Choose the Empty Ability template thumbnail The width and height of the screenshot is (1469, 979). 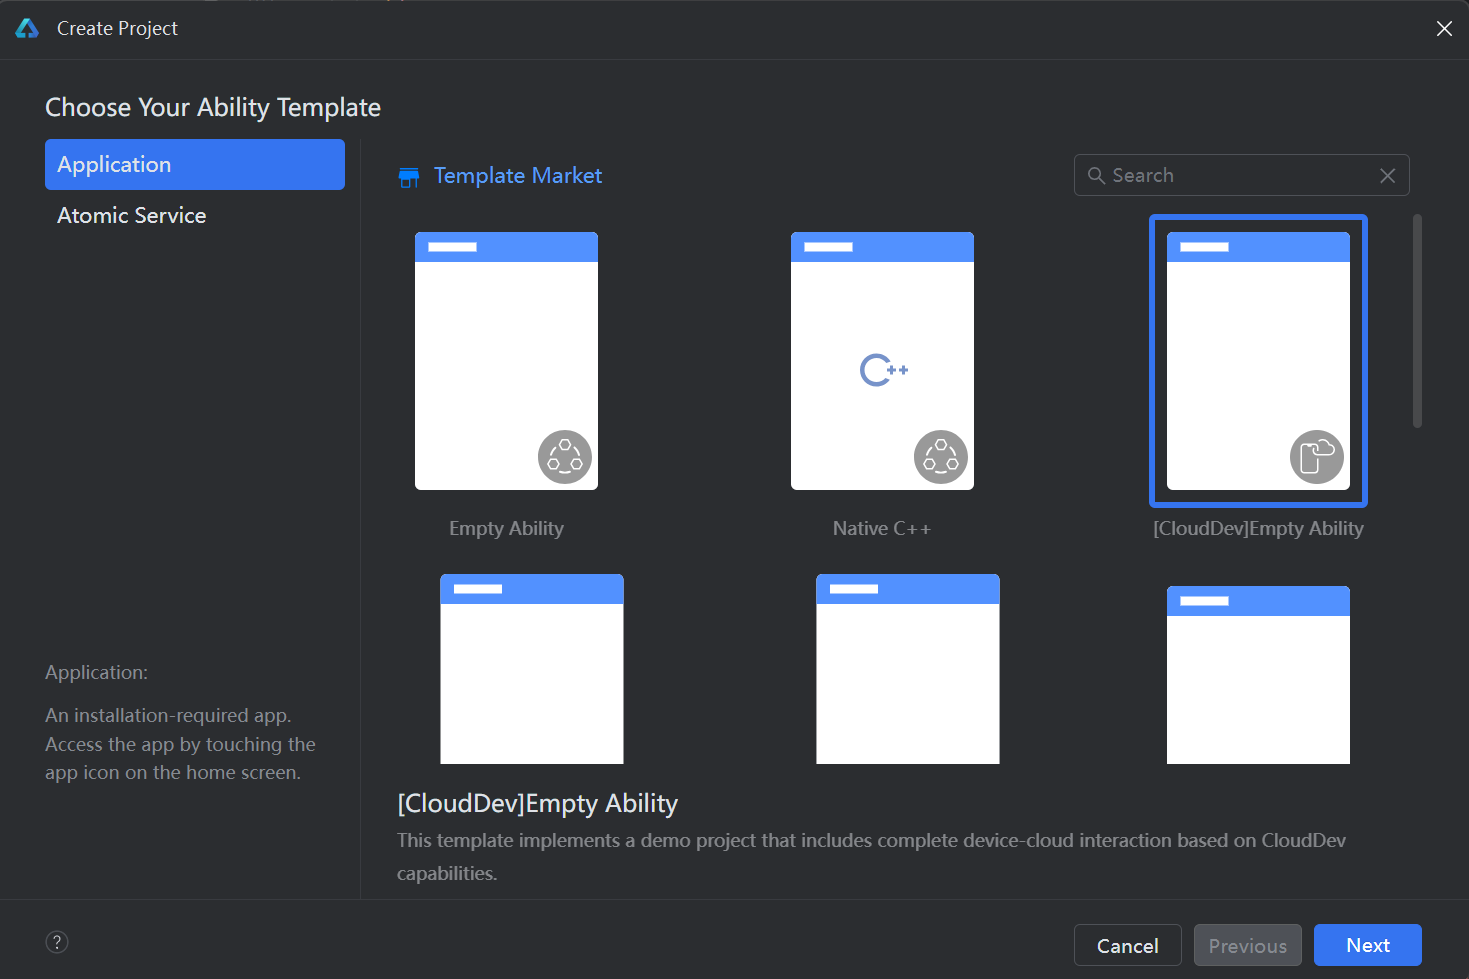click(x=506, y=361)
